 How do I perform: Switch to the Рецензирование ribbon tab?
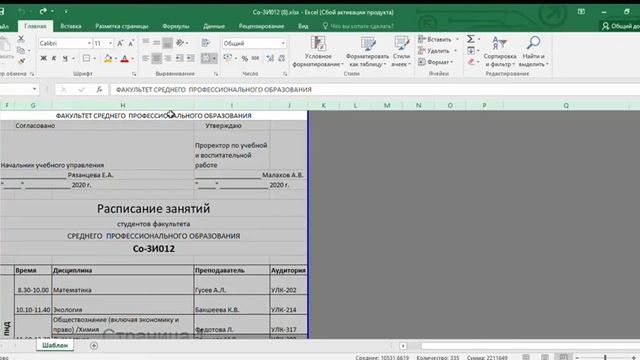(261, 26)
